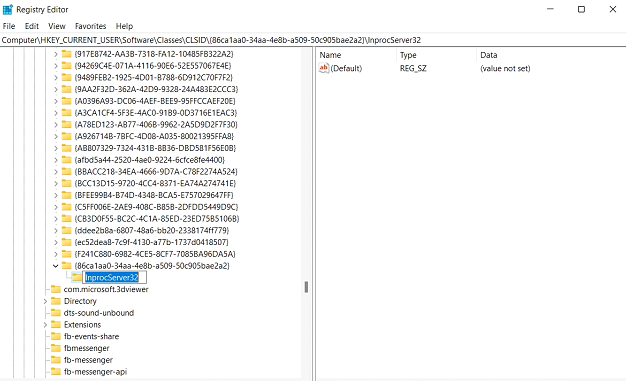This screenshot has height=381, width=626.
Task: Select folder icon of {F241C880-6982-4CE5-8CF7-7085BA96DA5A}
Action: 67,254
